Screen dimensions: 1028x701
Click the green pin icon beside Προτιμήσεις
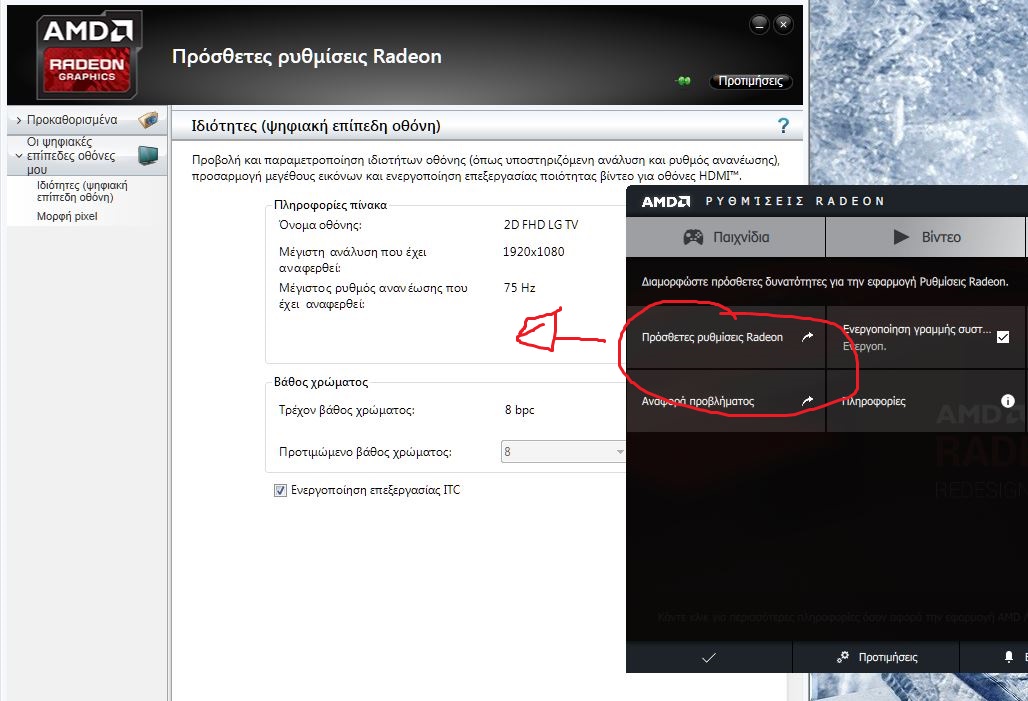click(x=684, y=81)
